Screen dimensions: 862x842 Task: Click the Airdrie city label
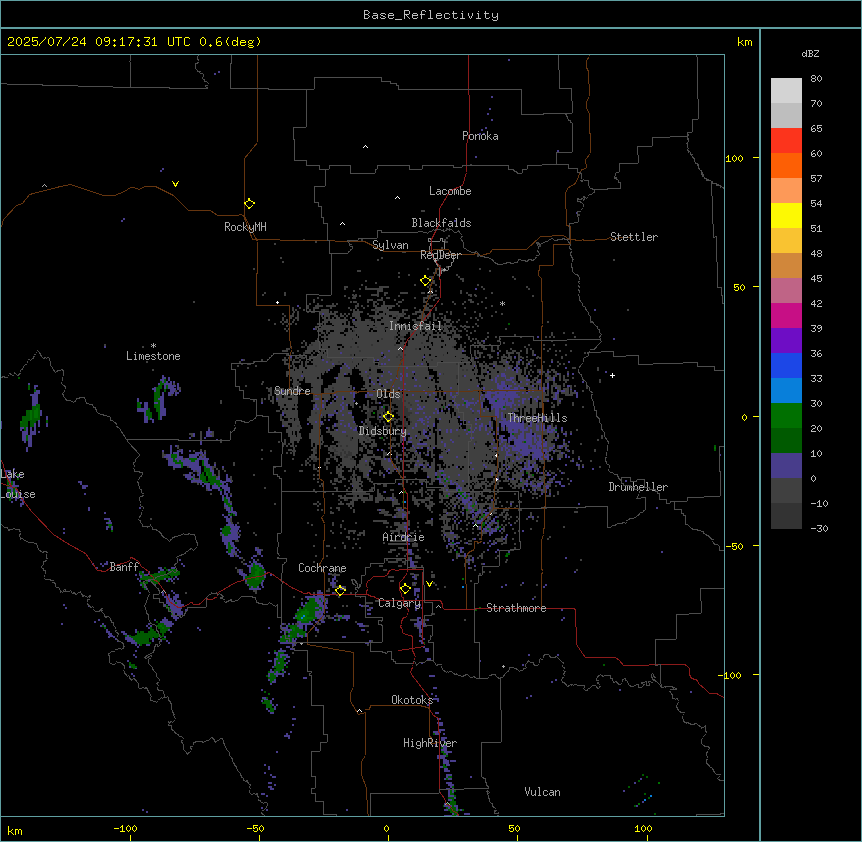[404, 537]
